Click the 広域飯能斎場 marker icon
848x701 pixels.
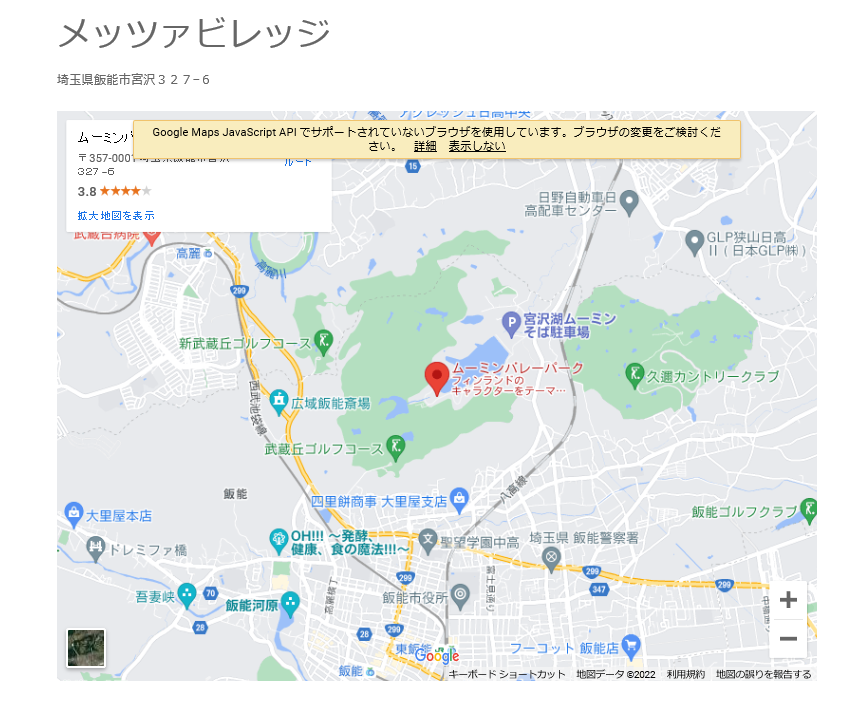pyautogui.click(x=279, y=402)
